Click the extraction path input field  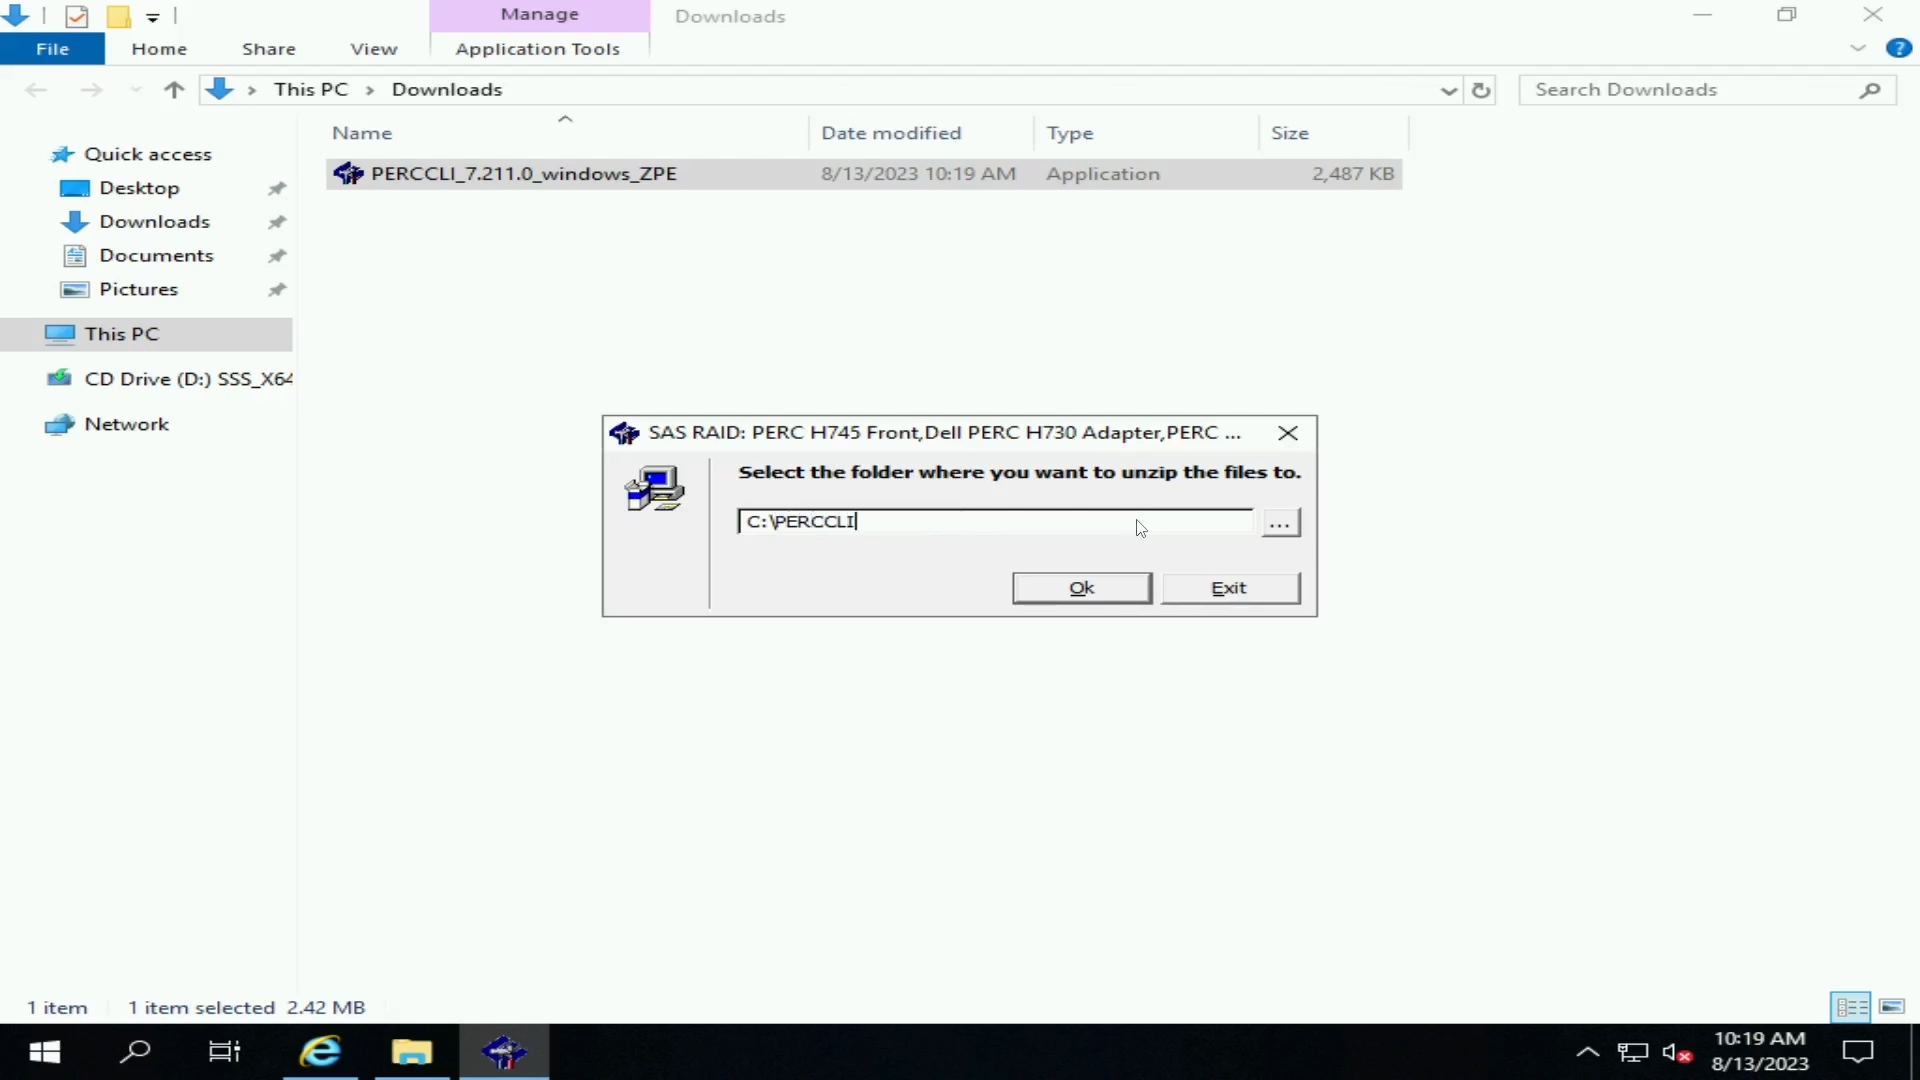coord(994,520)
